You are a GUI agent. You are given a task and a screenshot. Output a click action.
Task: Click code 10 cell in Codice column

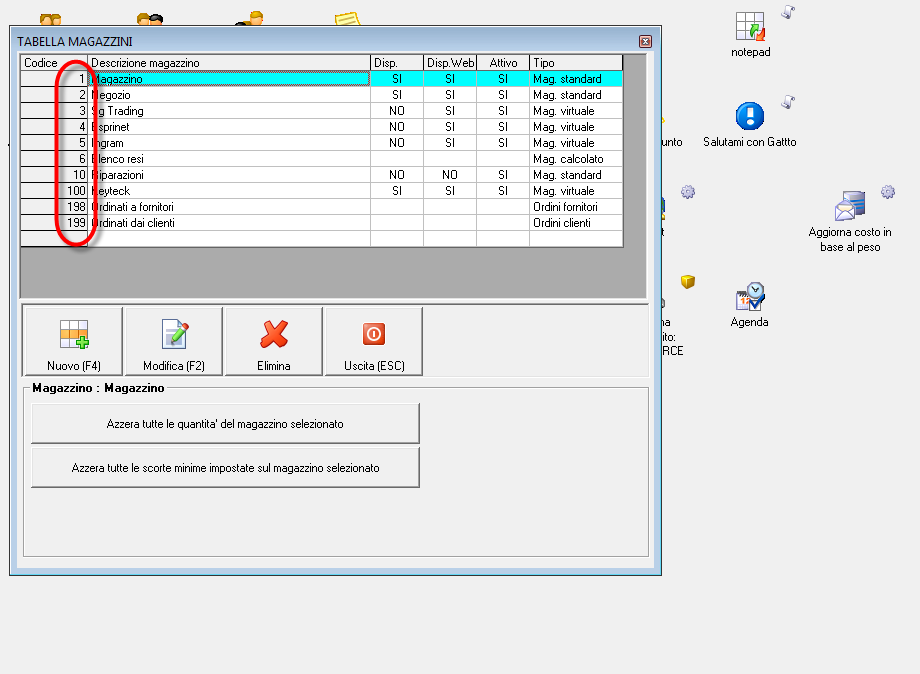(x=54, y=175)
